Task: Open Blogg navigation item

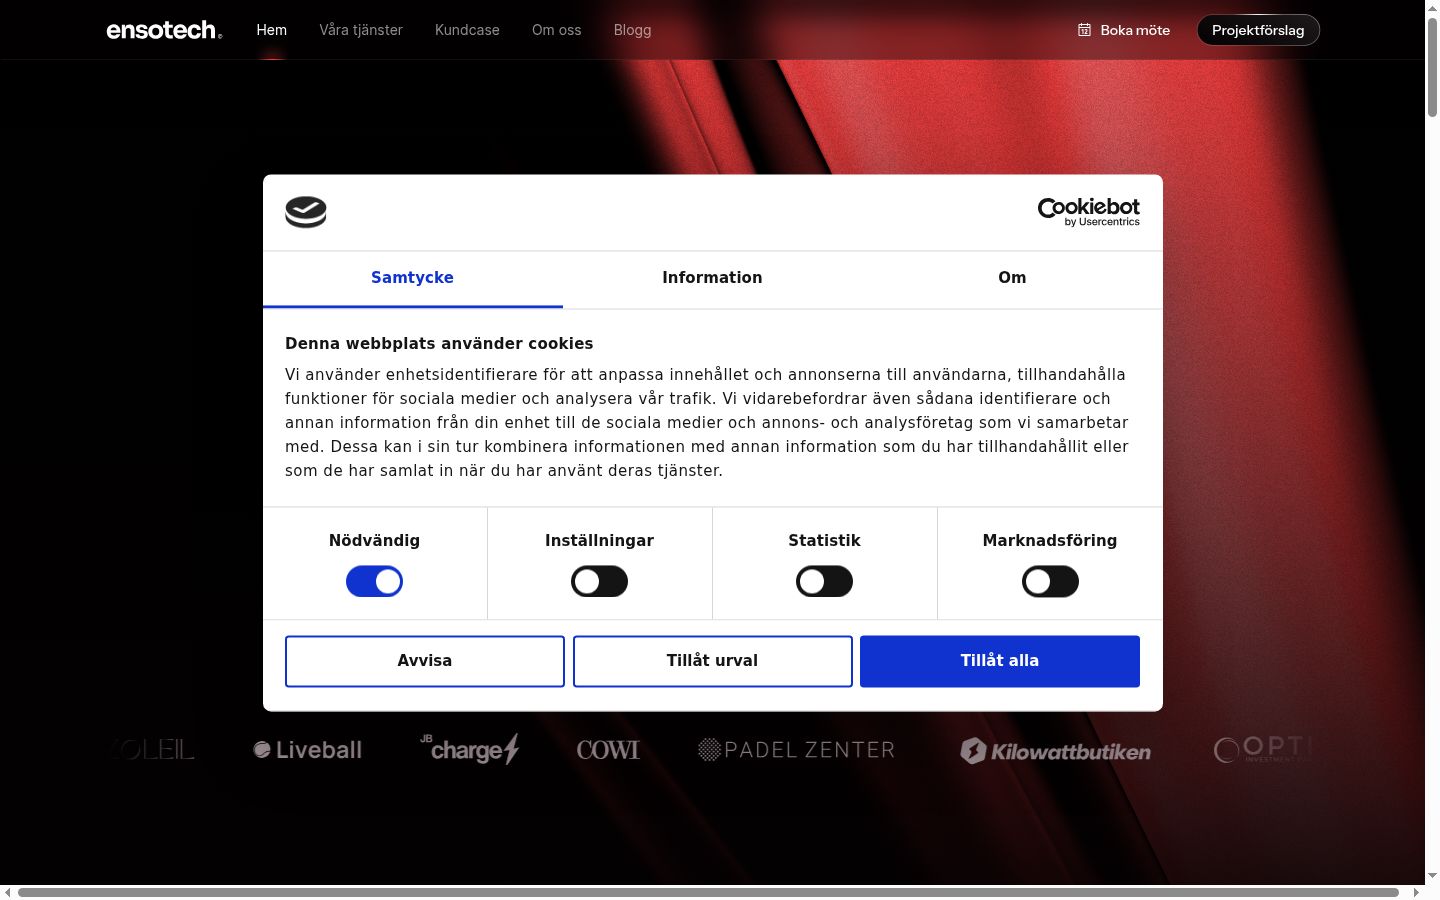Action: pos(632,30)
